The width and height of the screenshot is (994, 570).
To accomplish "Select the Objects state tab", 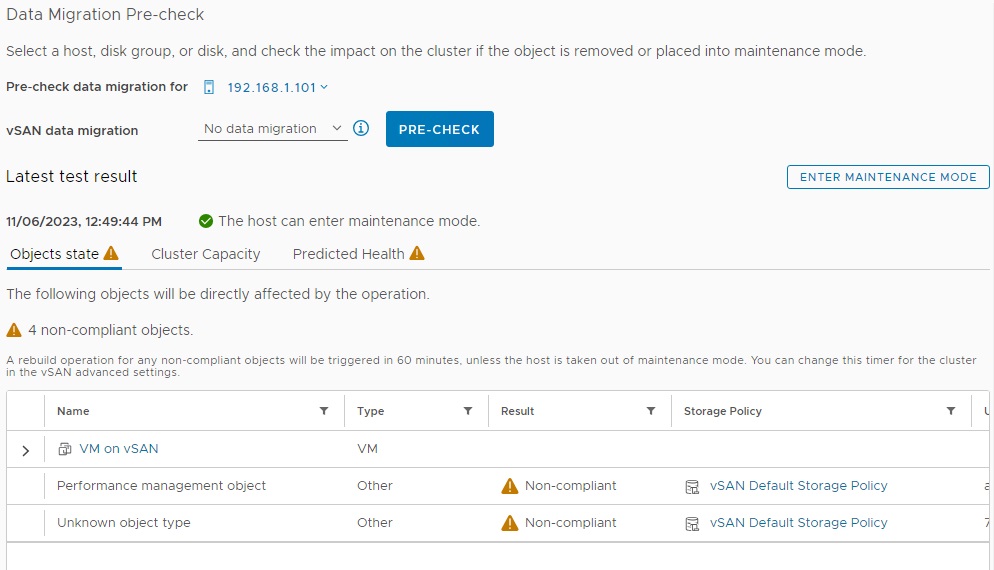I will click(x=55, y=254).
